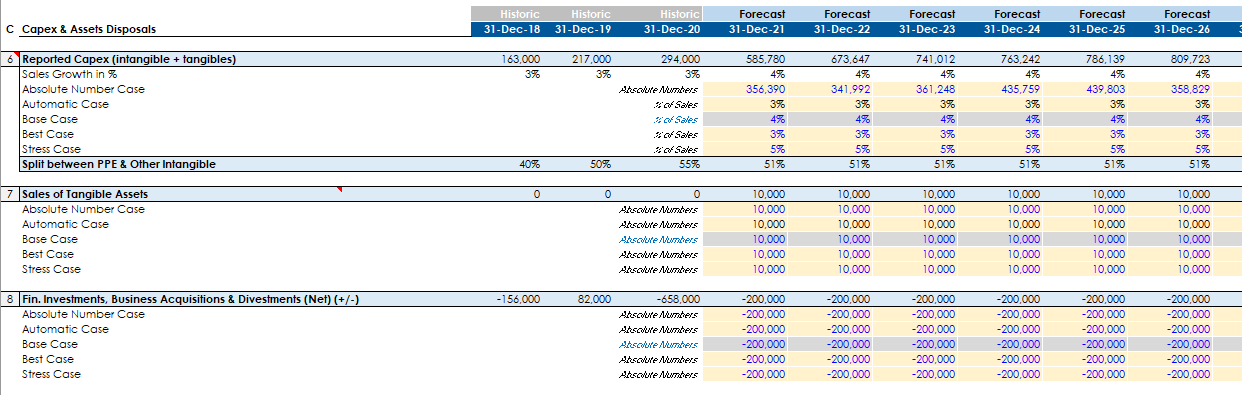The image size is (1242, 395).
Task: Click the Reported Capex 809,723 cell
Action: click(1190, 59)
